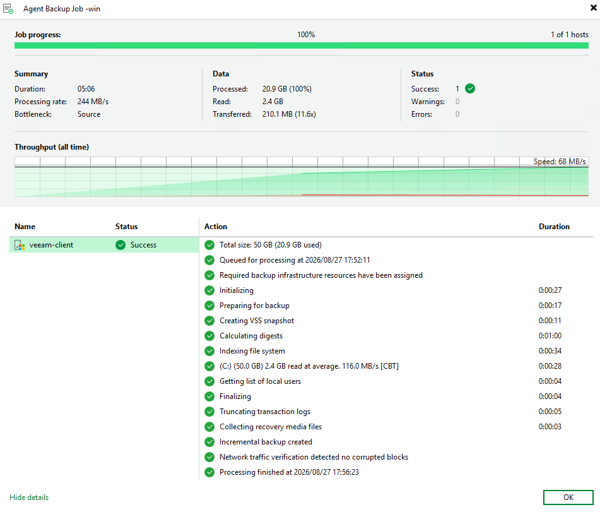Click the 0:00:27 duration of Initializing
The height and width of the screenshot is (512, 600).
[550, 290]
